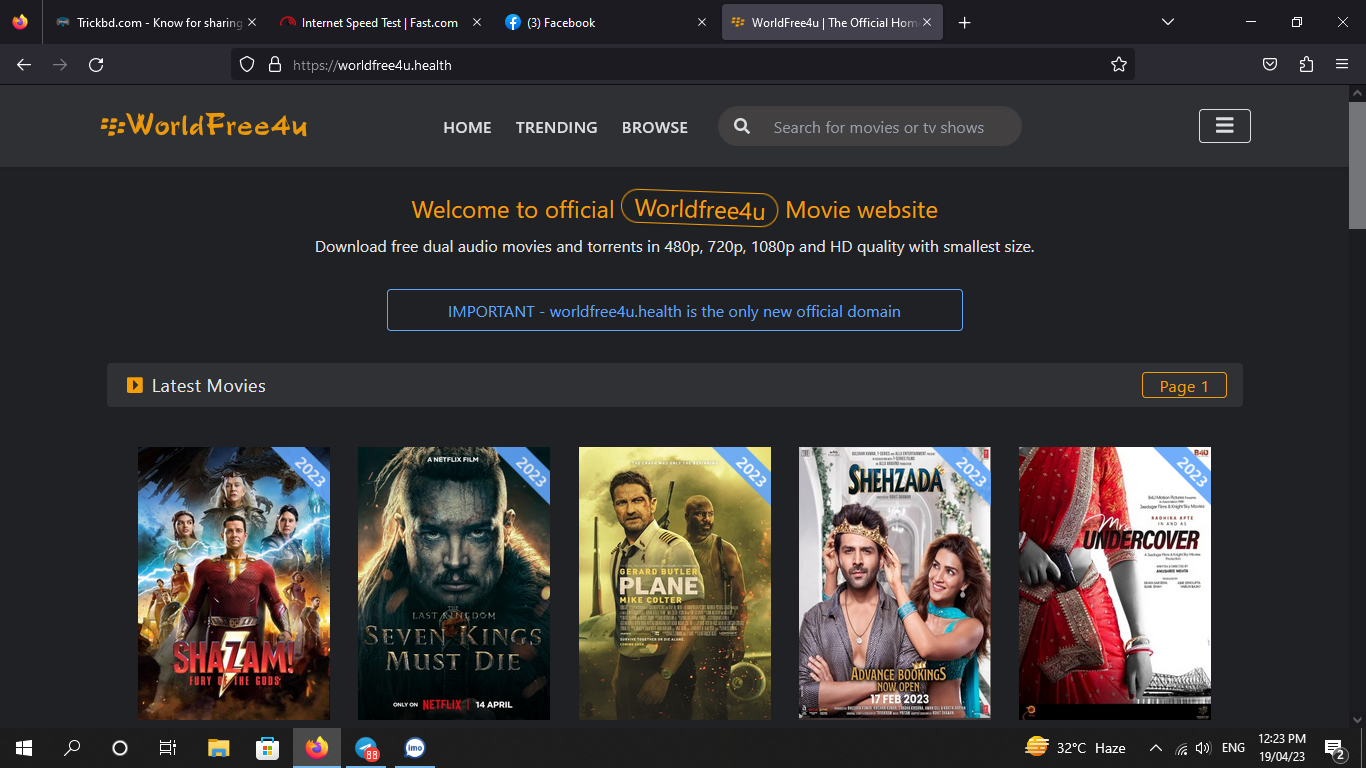Reload the page with the refresh icon
The image size is (1366, 768).
(96, 64)
